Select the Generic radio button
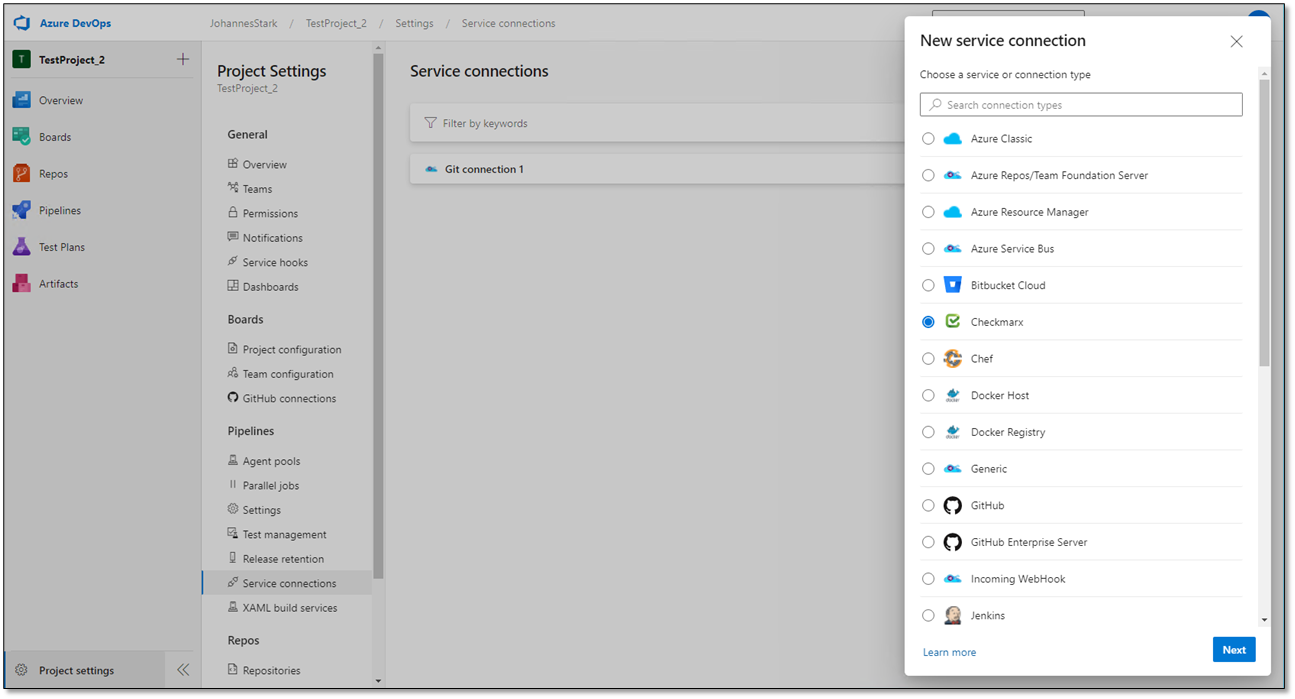Screen dimensions: 1295x699 pyautogui.click(x=928, y=469)
